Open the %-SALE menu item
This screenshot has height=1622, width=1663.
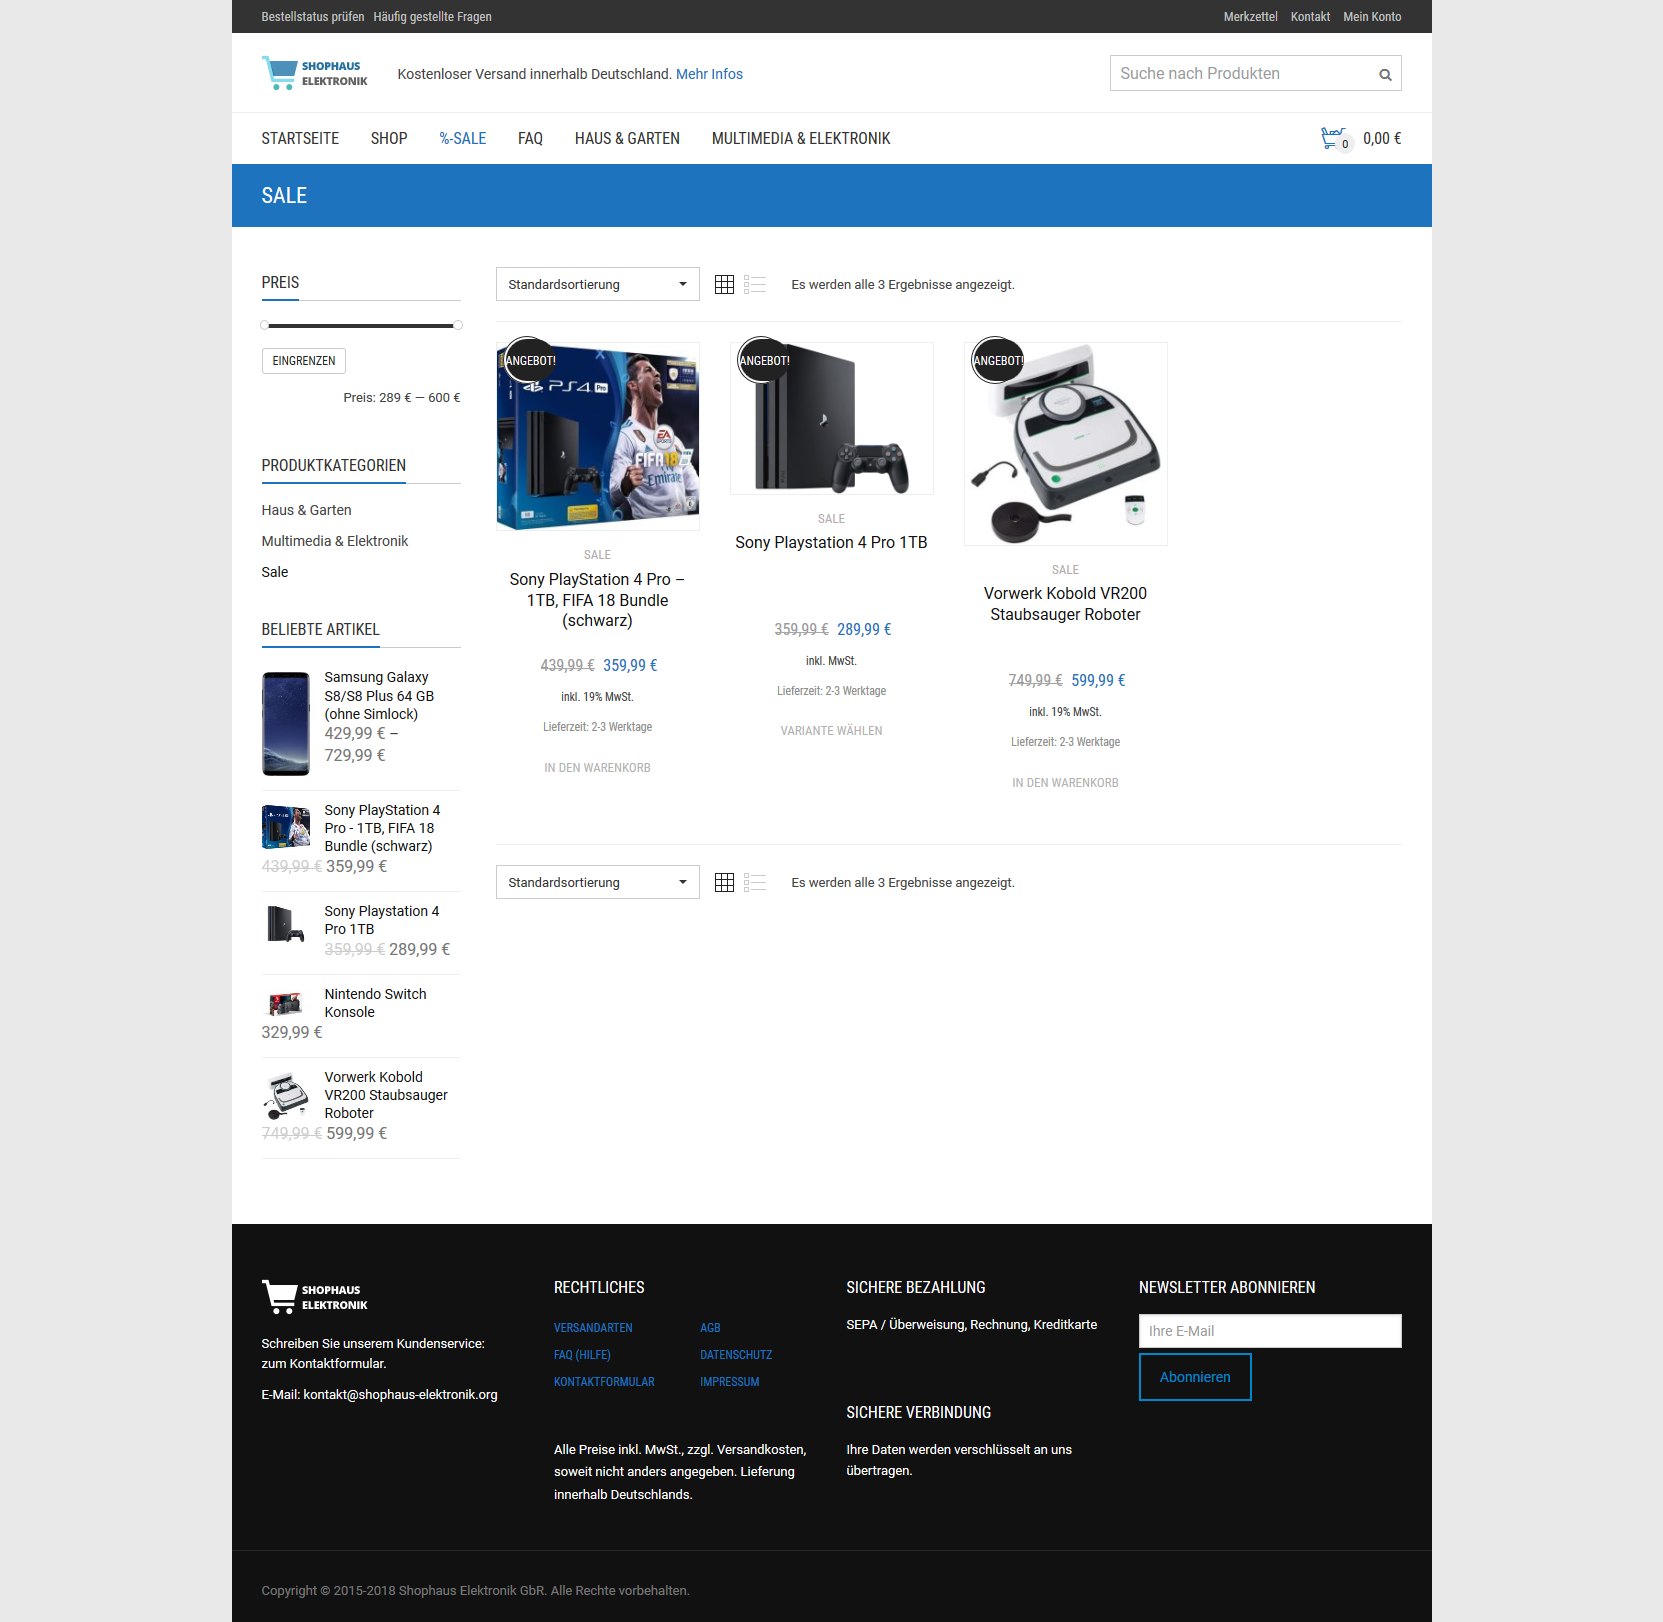463,139
